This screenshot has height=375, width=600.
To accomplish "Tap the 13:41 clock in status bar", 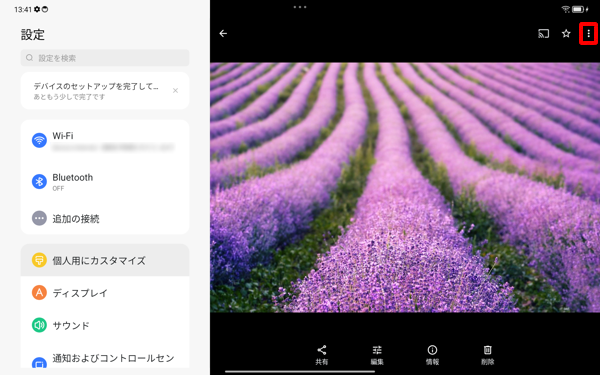I will pyautogui.click(x=23, y=10).
